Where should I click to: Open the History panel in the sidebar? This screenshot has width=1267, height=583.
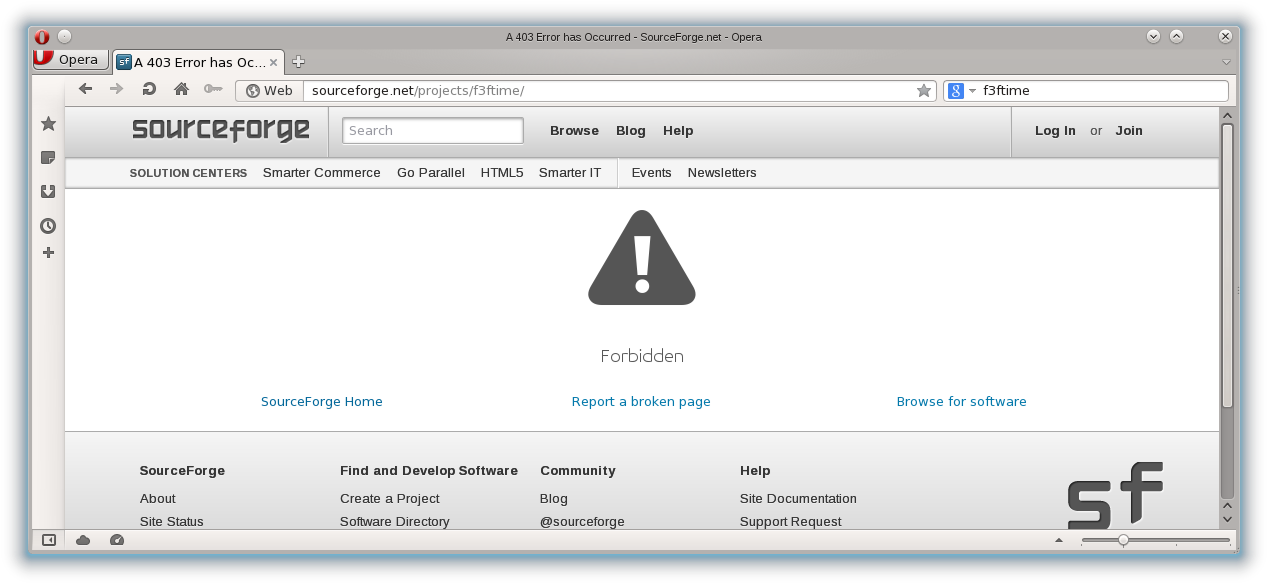tap(48, 226)
